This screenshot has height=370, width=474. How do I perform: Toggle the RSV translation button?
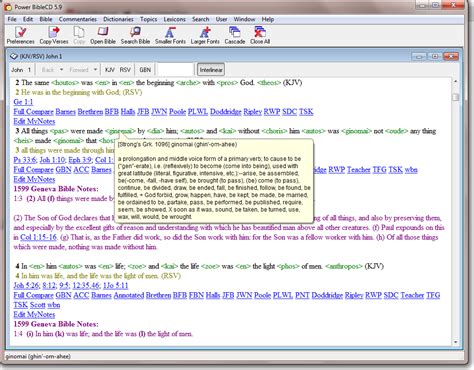coord(125,70)
